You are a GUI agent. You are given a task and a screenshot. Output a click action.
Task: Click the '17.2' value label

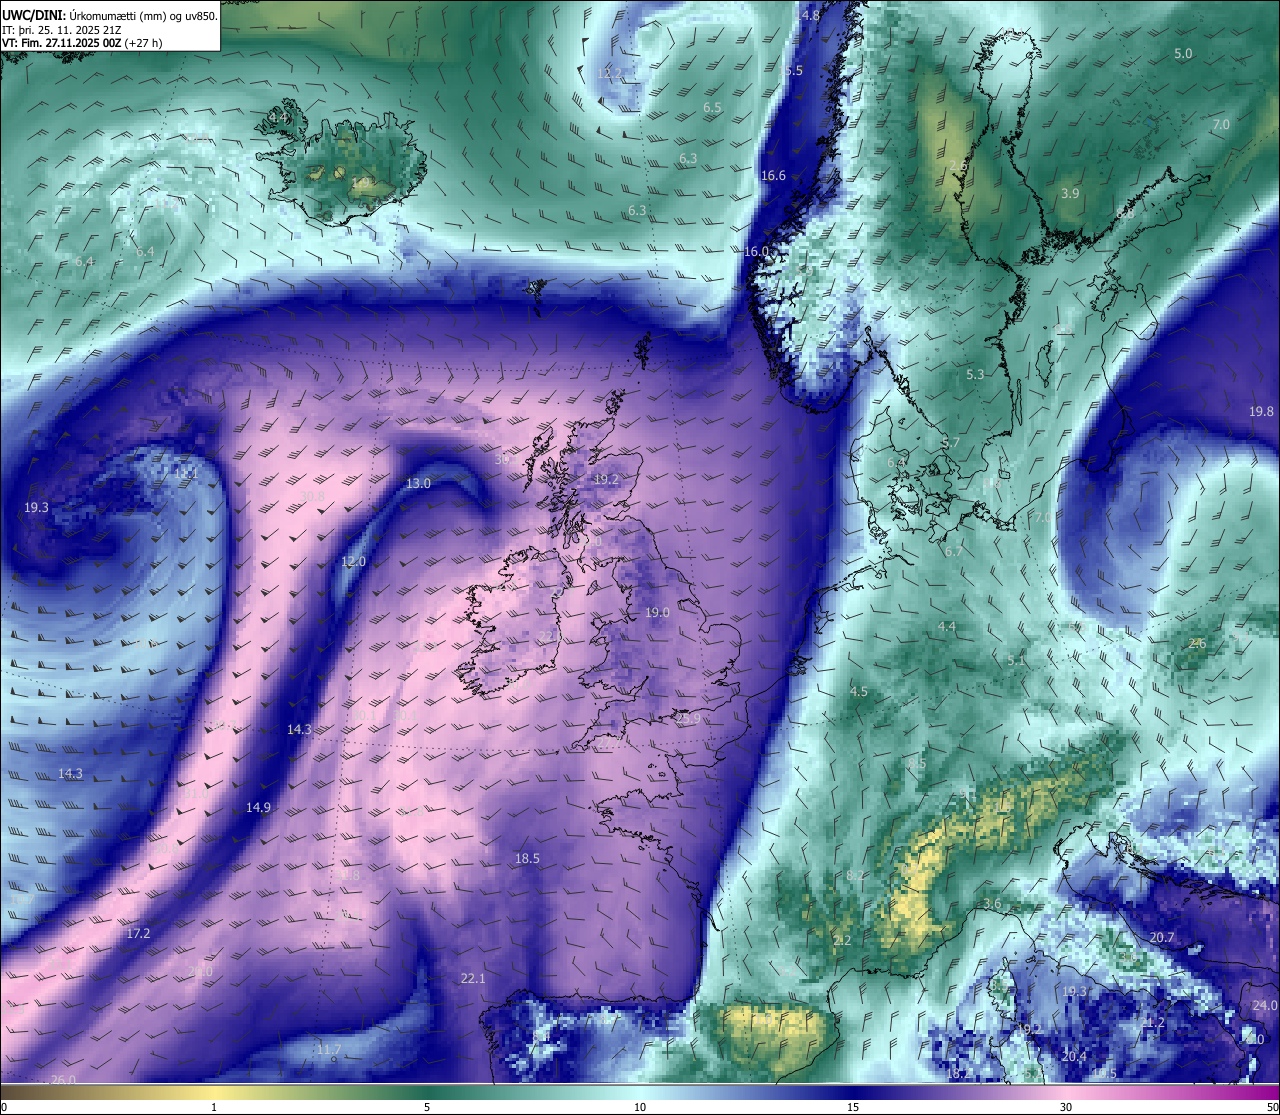point(138,933)
